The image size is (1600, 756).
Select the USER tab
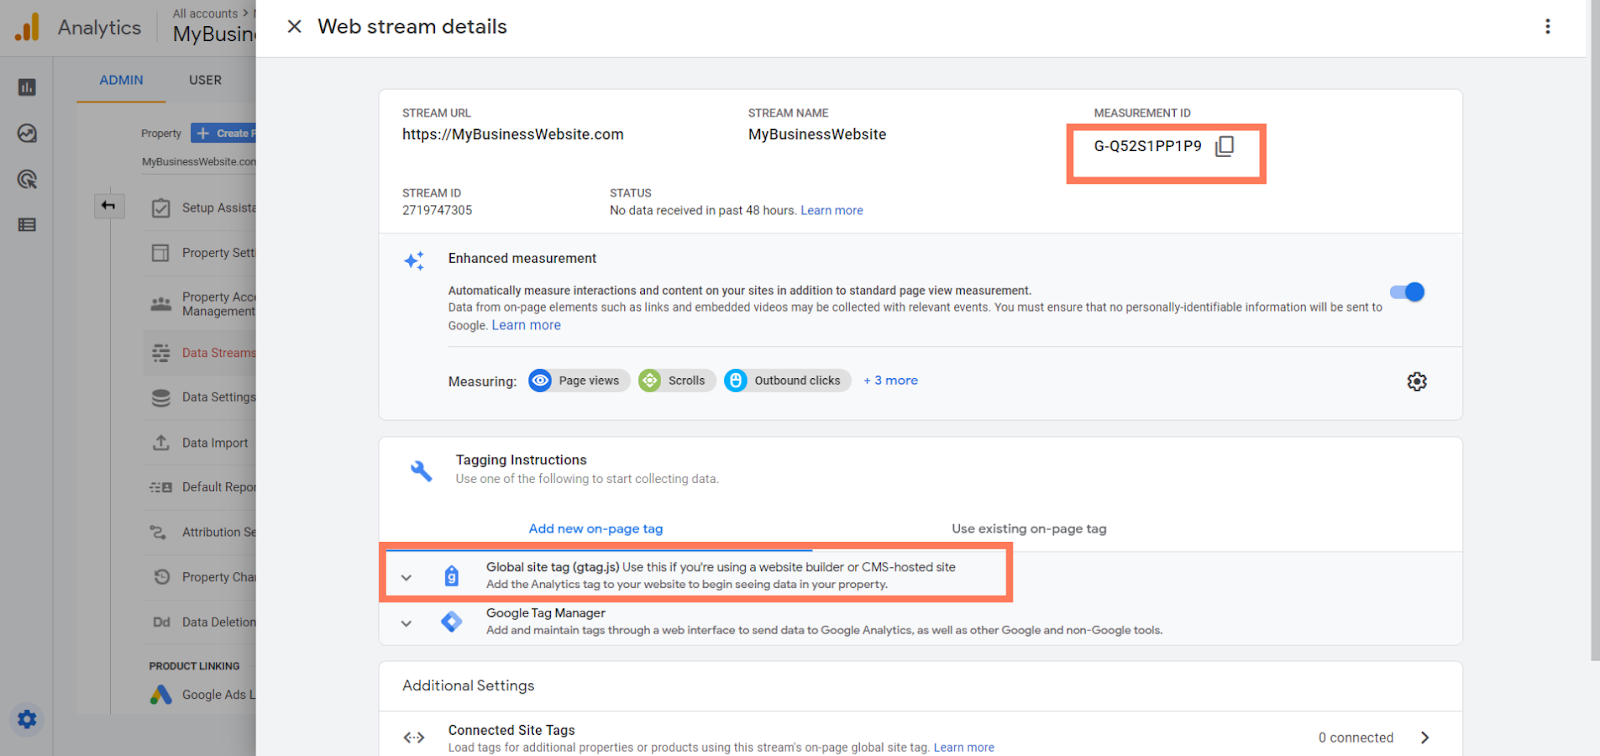tap(205, 80)
